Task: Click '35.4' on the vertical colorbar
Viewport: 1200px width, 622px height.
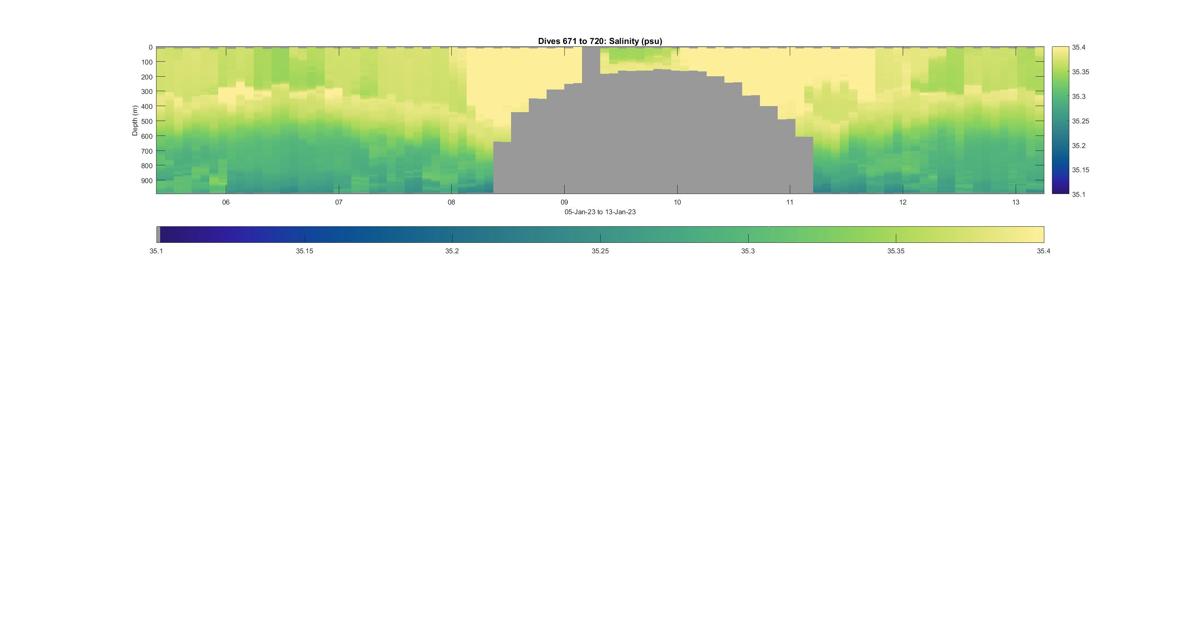Action: 1080,47
